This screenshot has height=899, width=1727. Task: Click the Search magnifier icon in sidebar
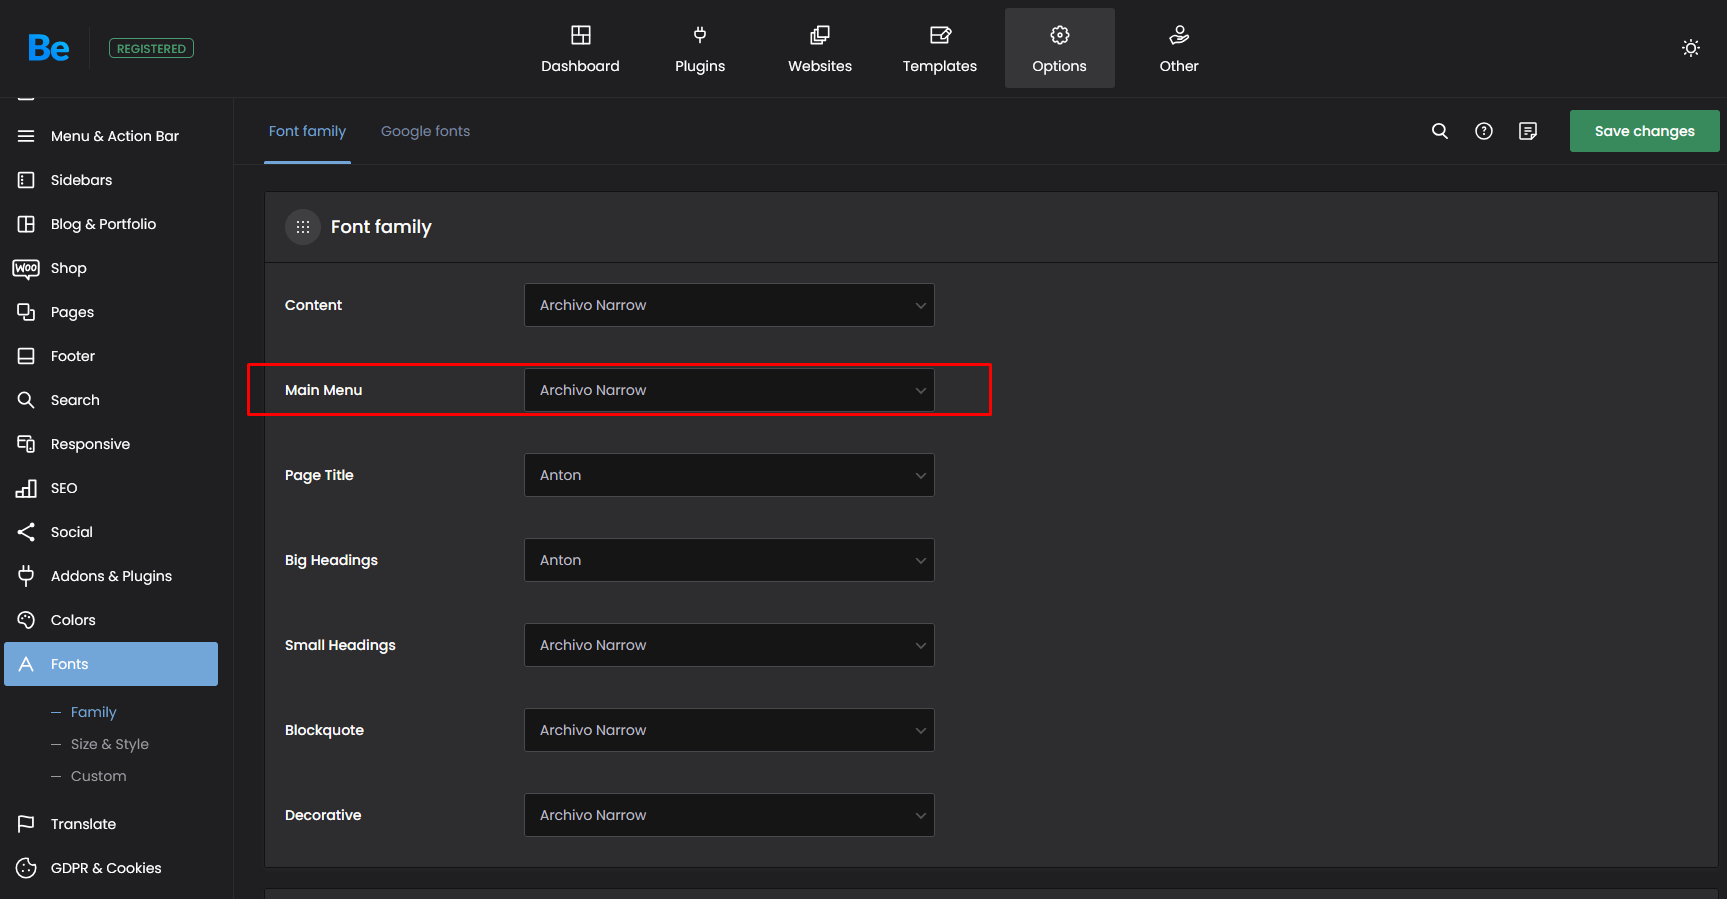click(x=26, y=400)
